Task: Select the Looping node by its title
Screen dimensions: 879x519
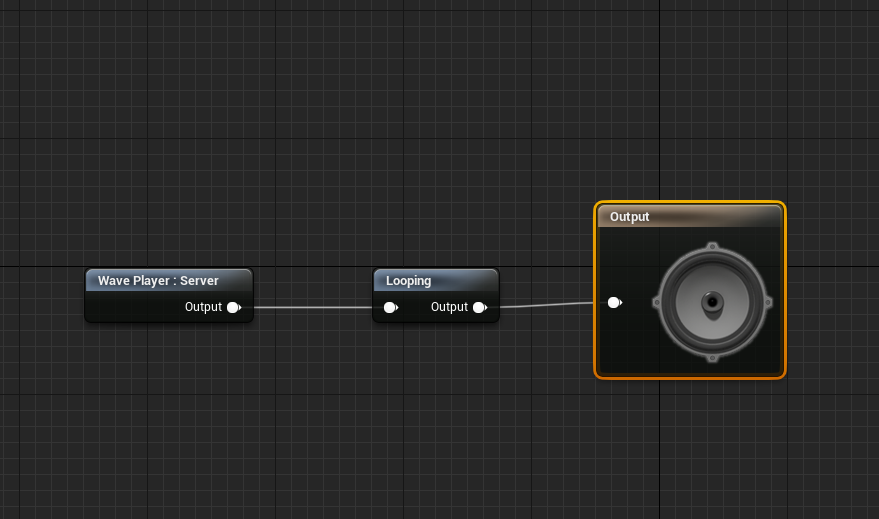Action: coord(409,281)
